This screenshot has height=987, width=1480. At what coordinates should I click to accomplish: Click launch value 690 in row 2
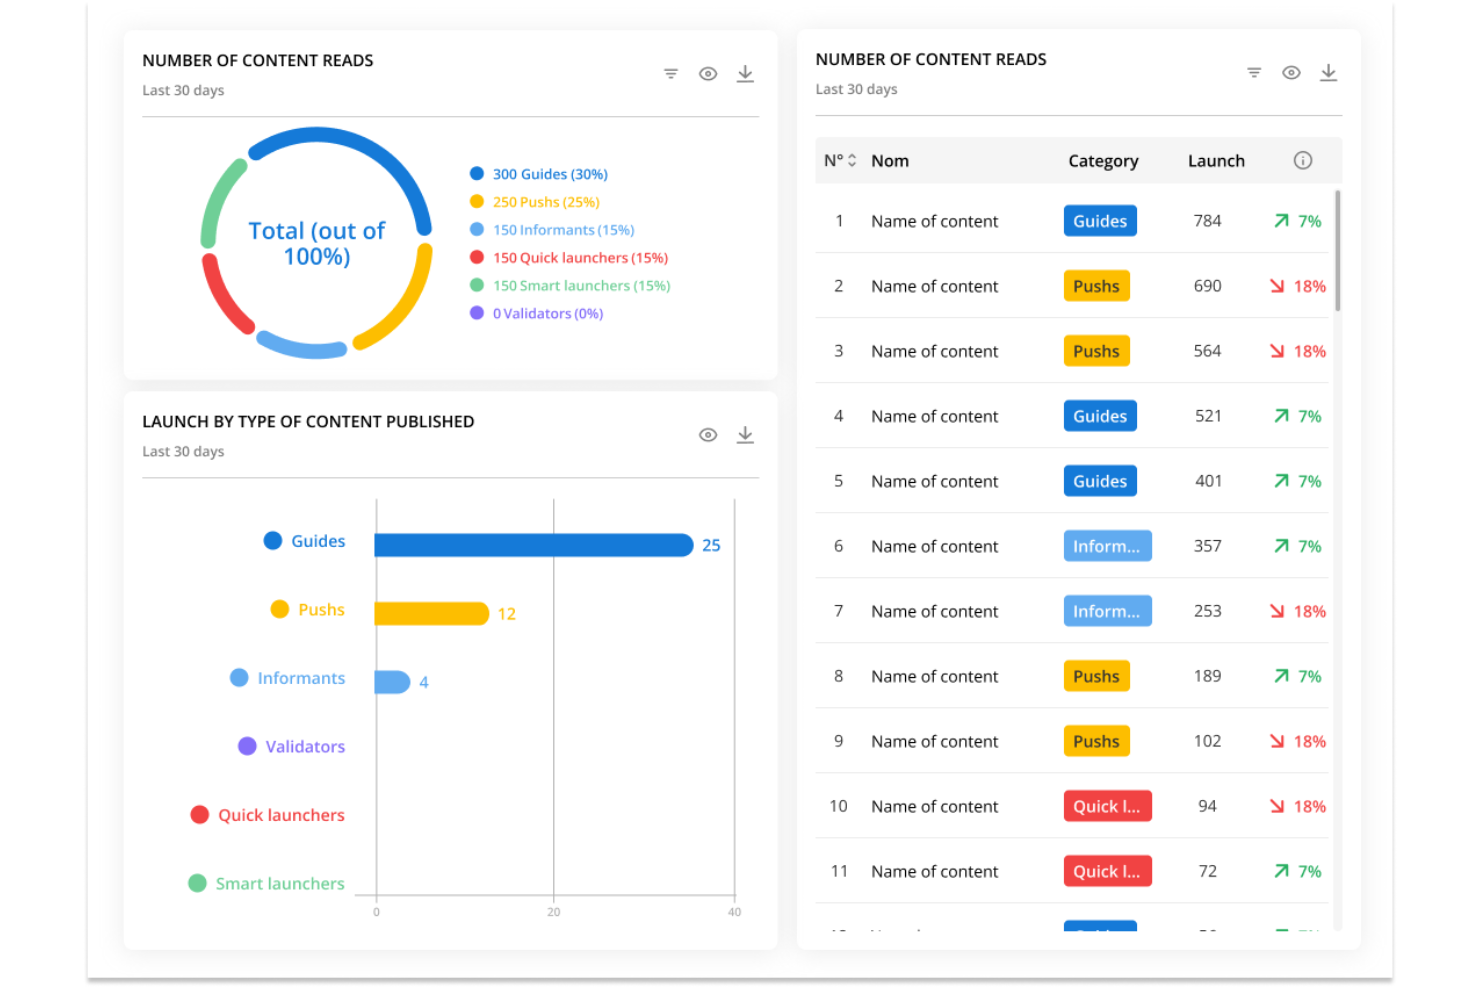[x=1207, y=286]
